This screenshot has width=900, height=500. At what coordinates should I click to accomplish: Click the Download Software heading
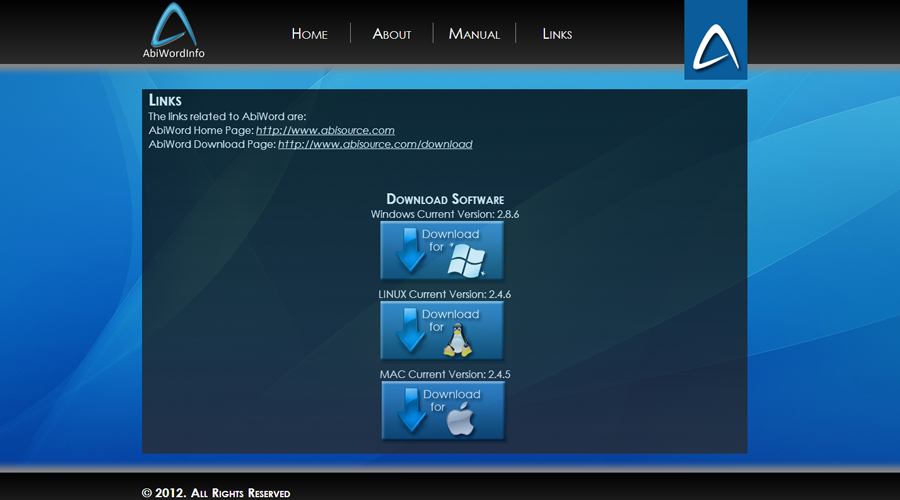(x=445, y=199)
